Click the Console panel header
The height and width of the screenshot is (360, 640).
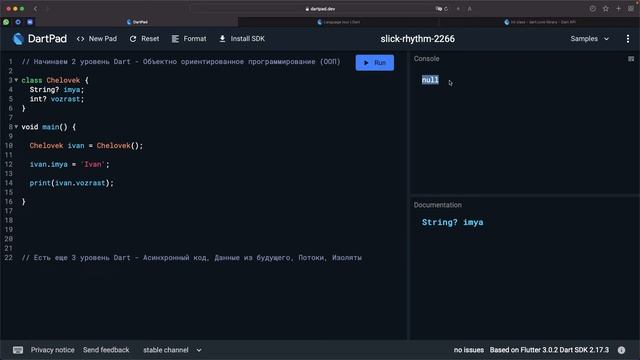[x=427, y=59]
